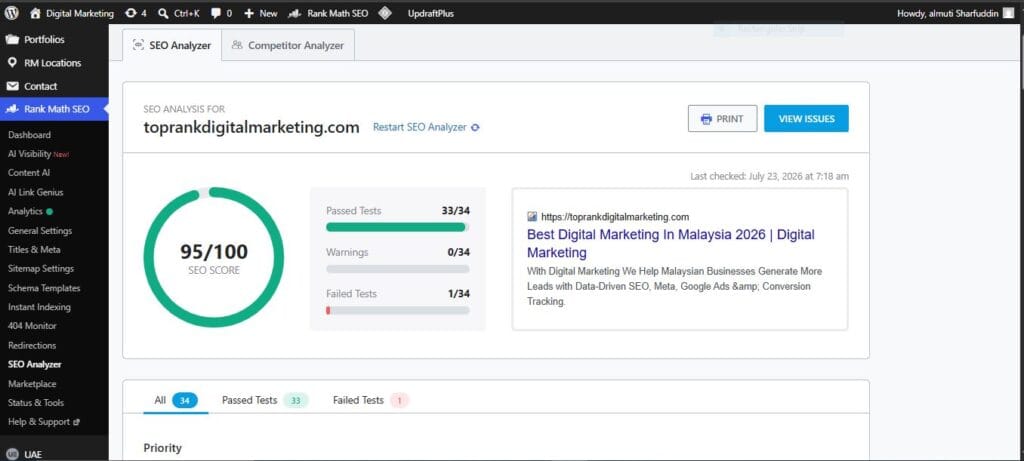The width and height of the screenshot is (1024, 461).
Task: Click the UAE sidebar icon
Action: point(12,454)
